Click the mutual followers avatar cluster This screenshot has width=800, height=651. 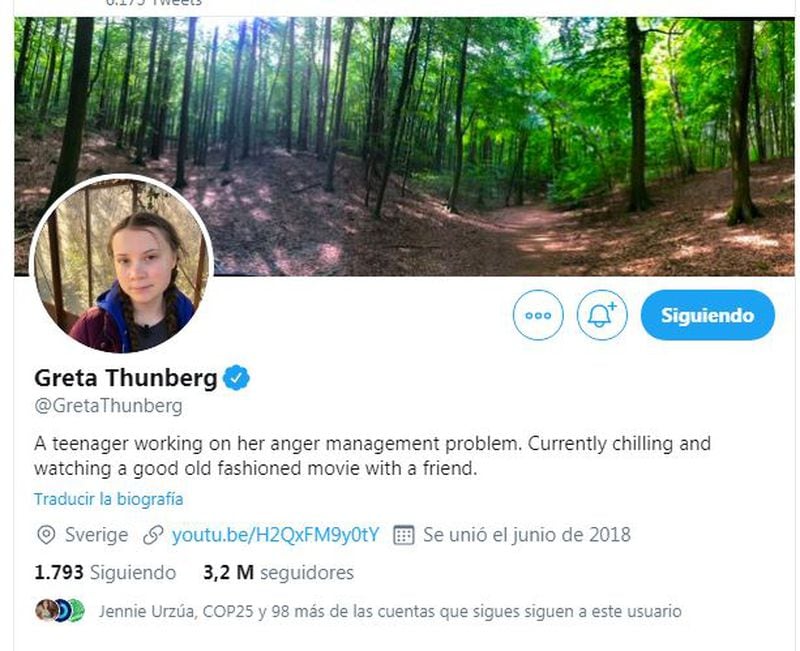coord(60,611)
